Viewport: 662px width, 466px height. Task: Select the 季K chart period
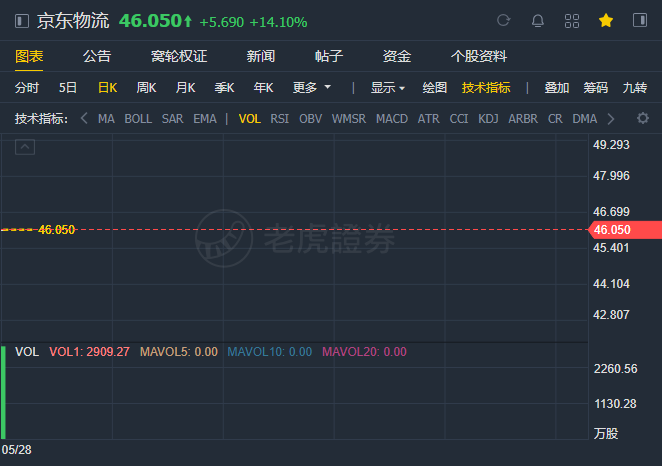click(224, 88)
